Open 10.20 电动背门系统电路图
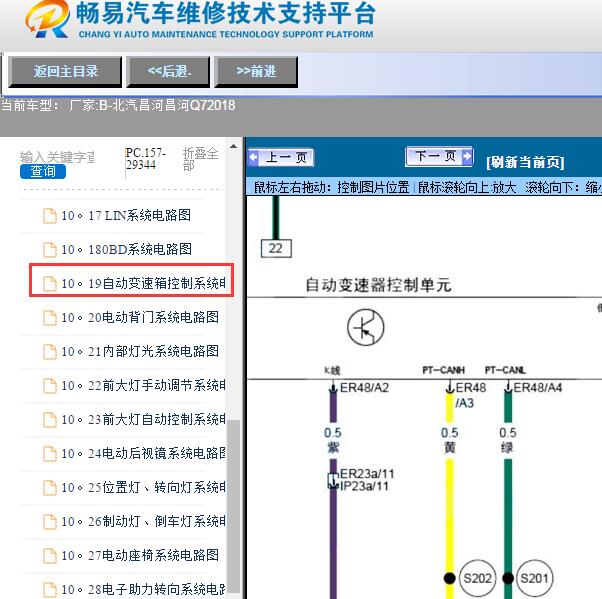This screenshot has width=602, height=599. pyautogui.click(x=140, y=318)
